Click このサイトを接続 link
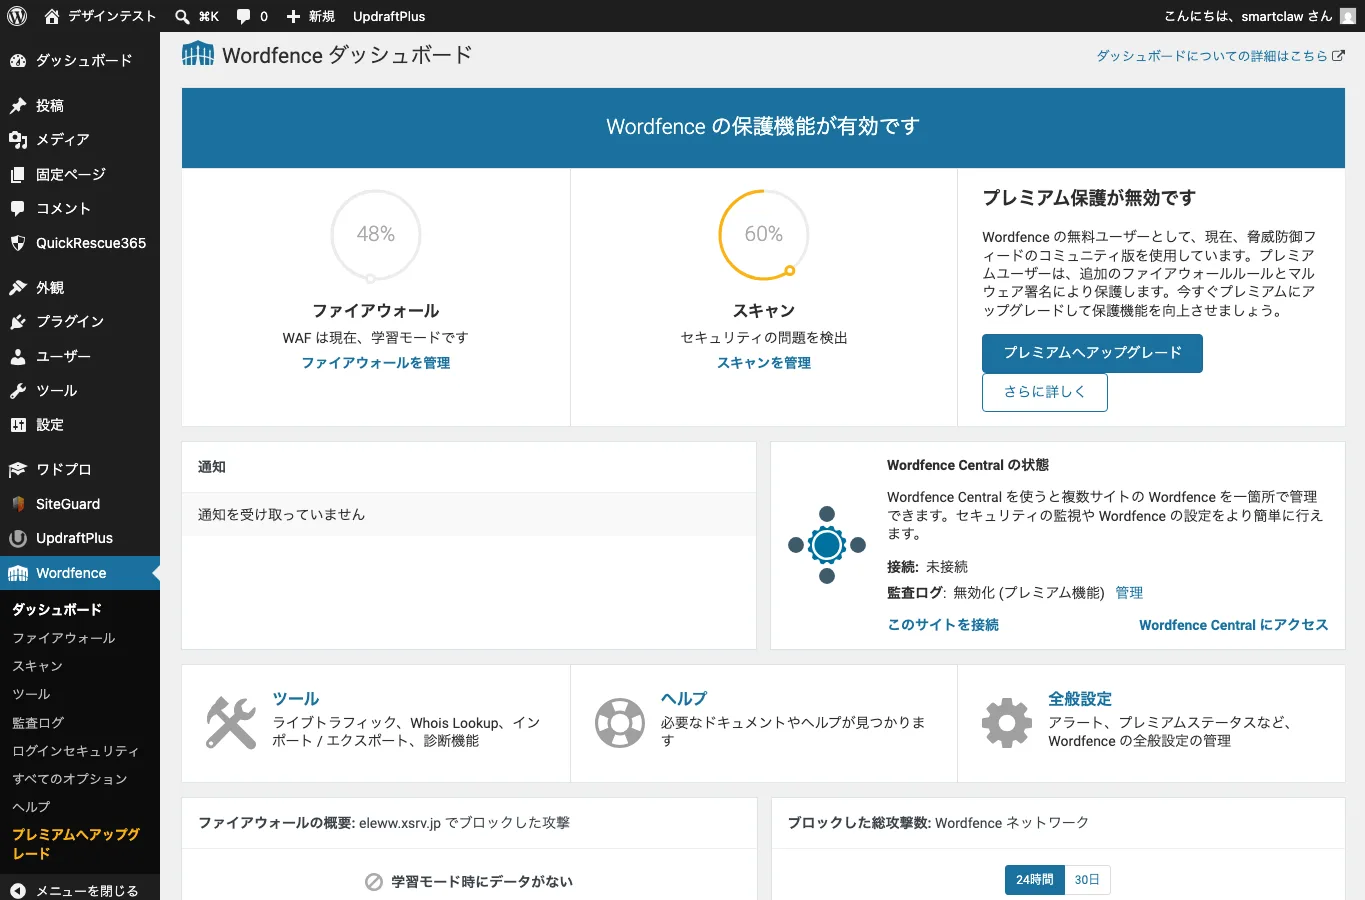The width and height of the screenshot is (1365, 900). [x=943, y=625]
